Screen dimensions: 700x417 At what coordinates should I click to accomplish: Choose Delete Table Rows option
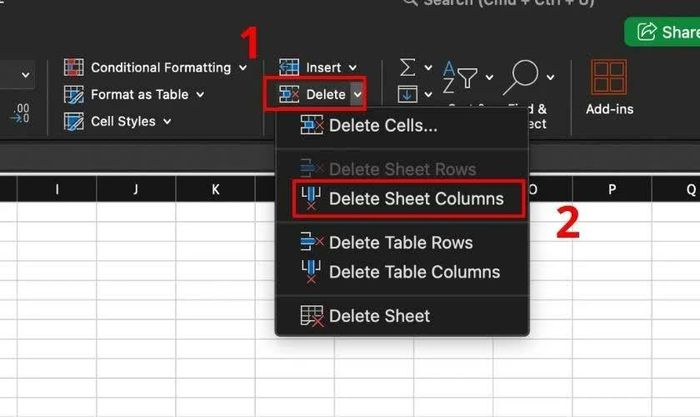pyautogui.click(x=402, y=242)
